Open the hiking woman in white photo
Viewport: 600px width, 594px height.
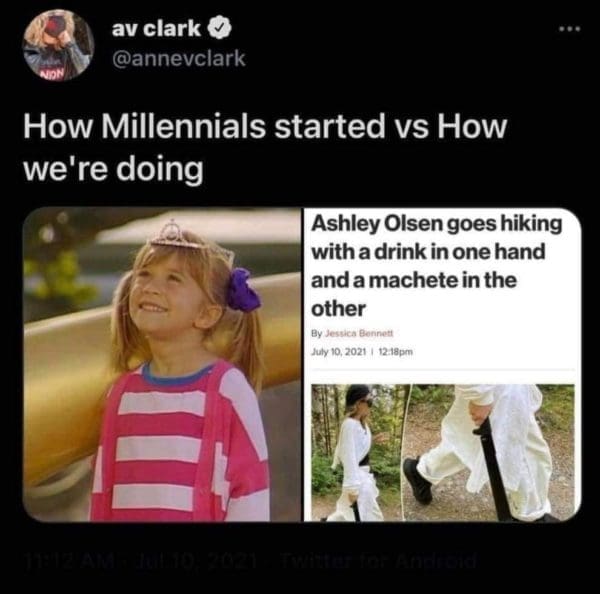(x=360, y=452)
